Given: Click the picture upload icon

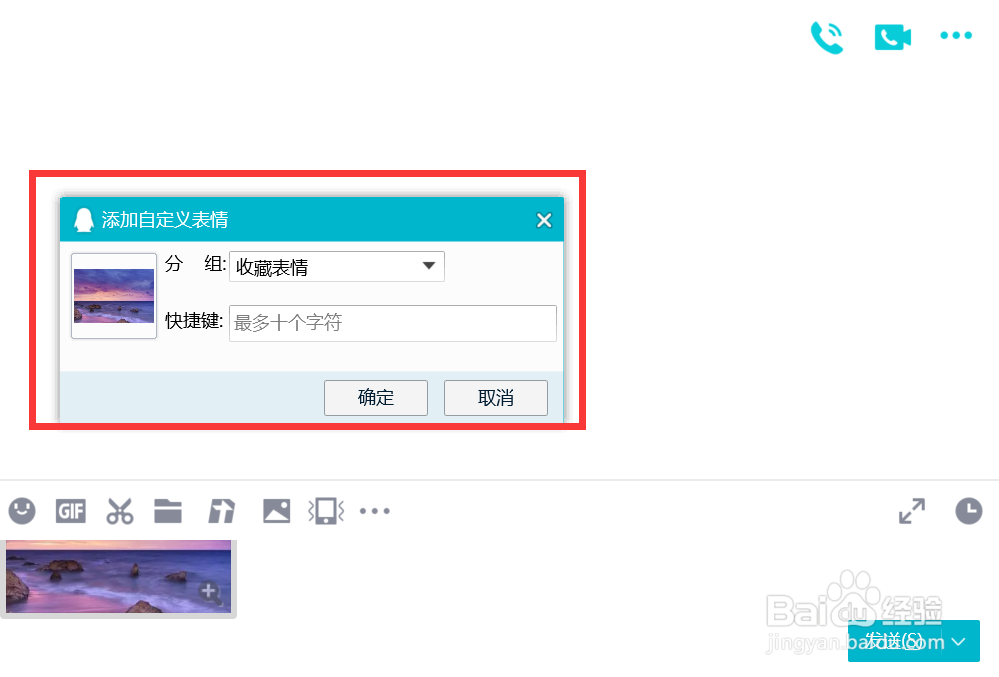Looking at the screenshot, I should point(276,511).
